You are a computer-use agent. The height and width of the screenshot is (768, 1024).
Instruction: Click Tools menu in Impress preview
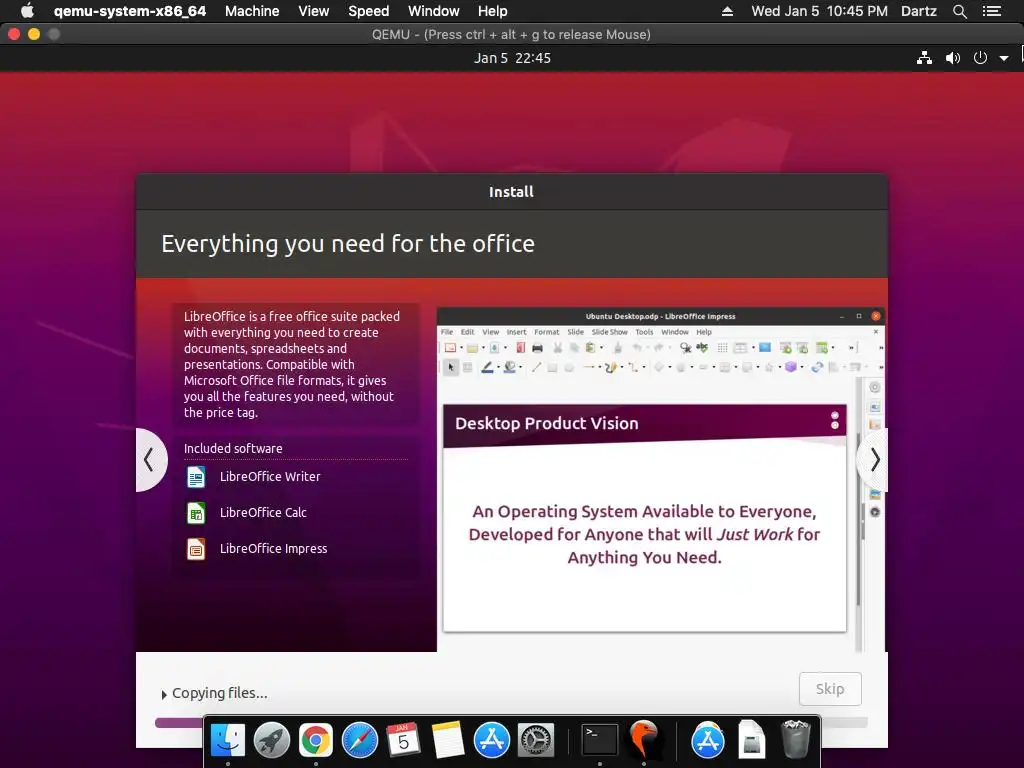coord(644,332)
